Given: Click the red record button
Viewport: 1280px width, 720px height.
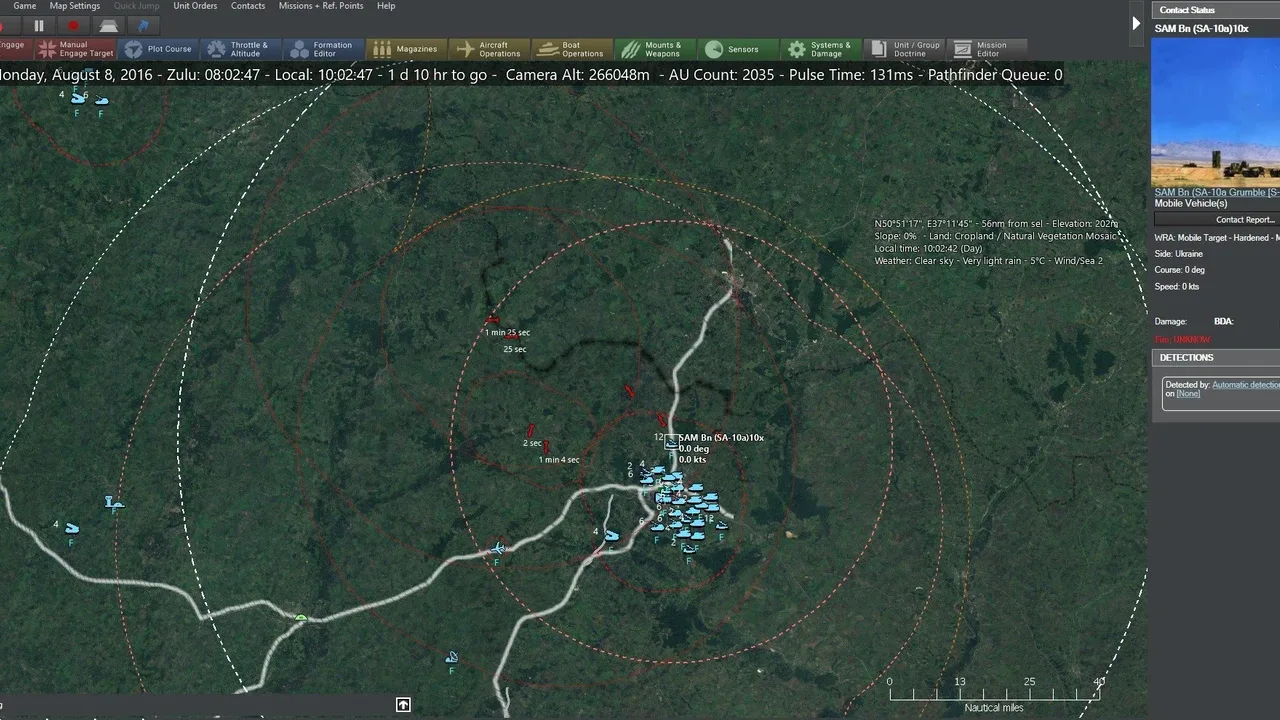Looking at the screenshot, I should coord(73,26).
